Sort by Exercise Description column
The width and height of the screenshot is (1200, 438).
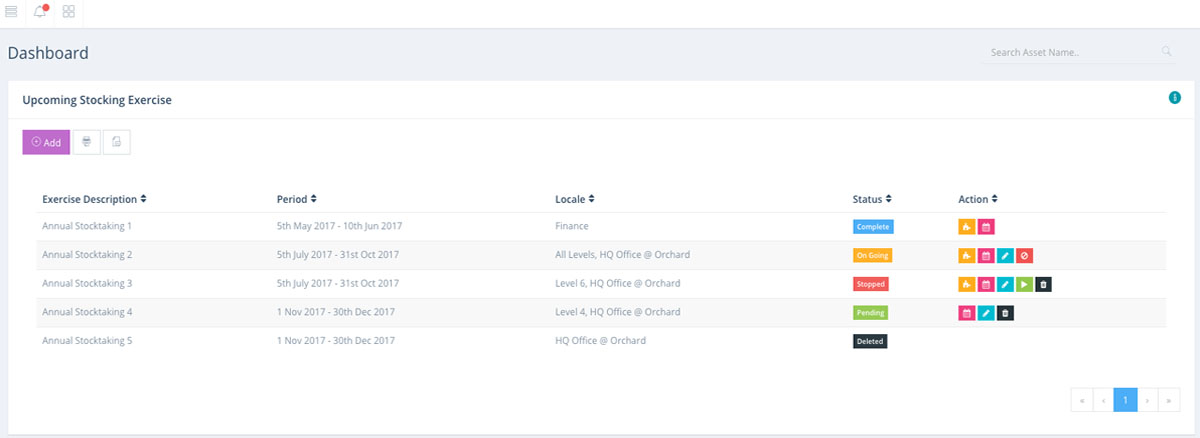pos(94,199)
